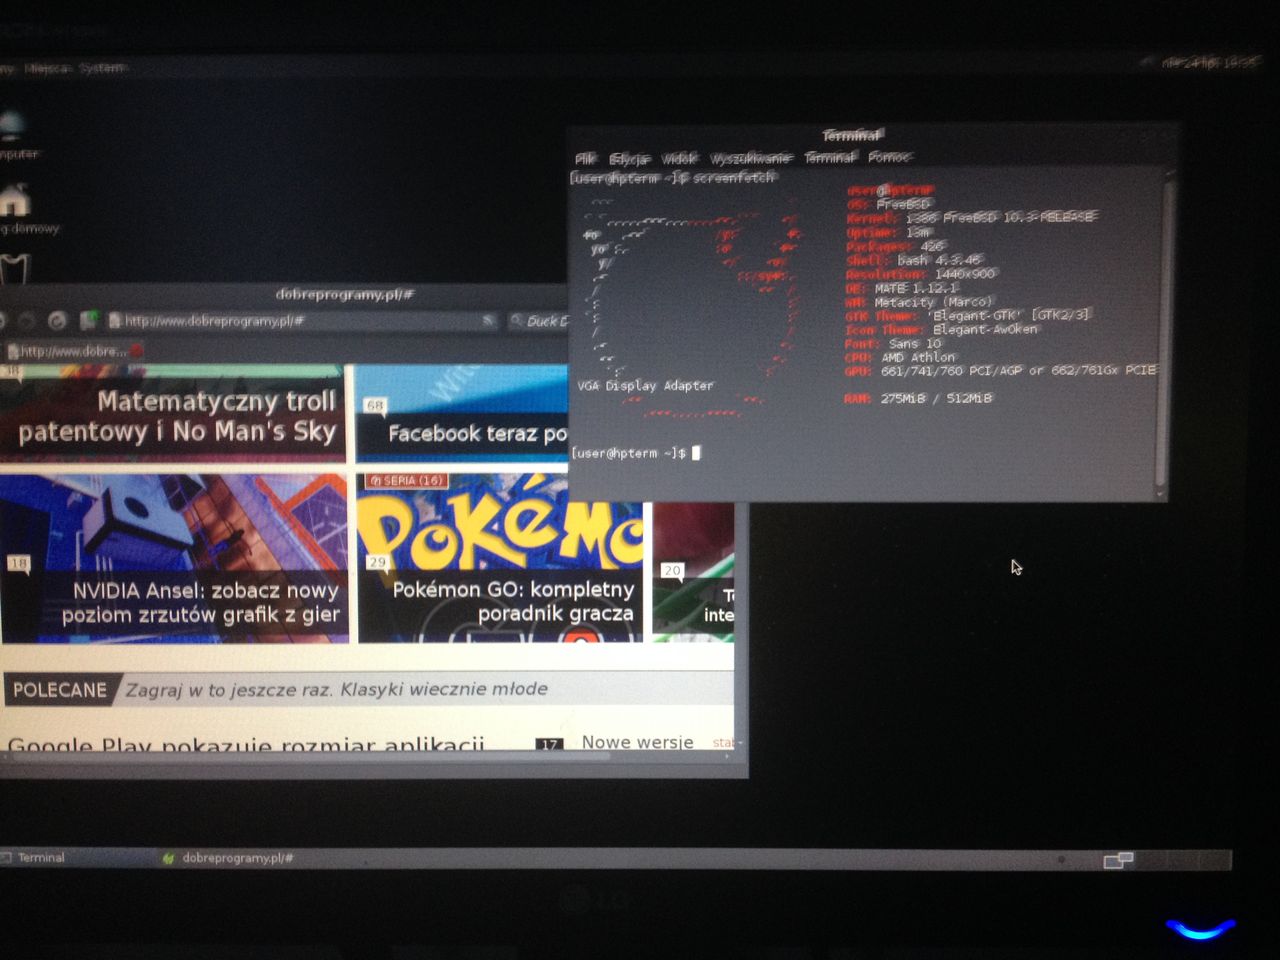Open the Zagraj w to jeszcze raz link
Screen dimensions: 1280x960
[336, 689]
